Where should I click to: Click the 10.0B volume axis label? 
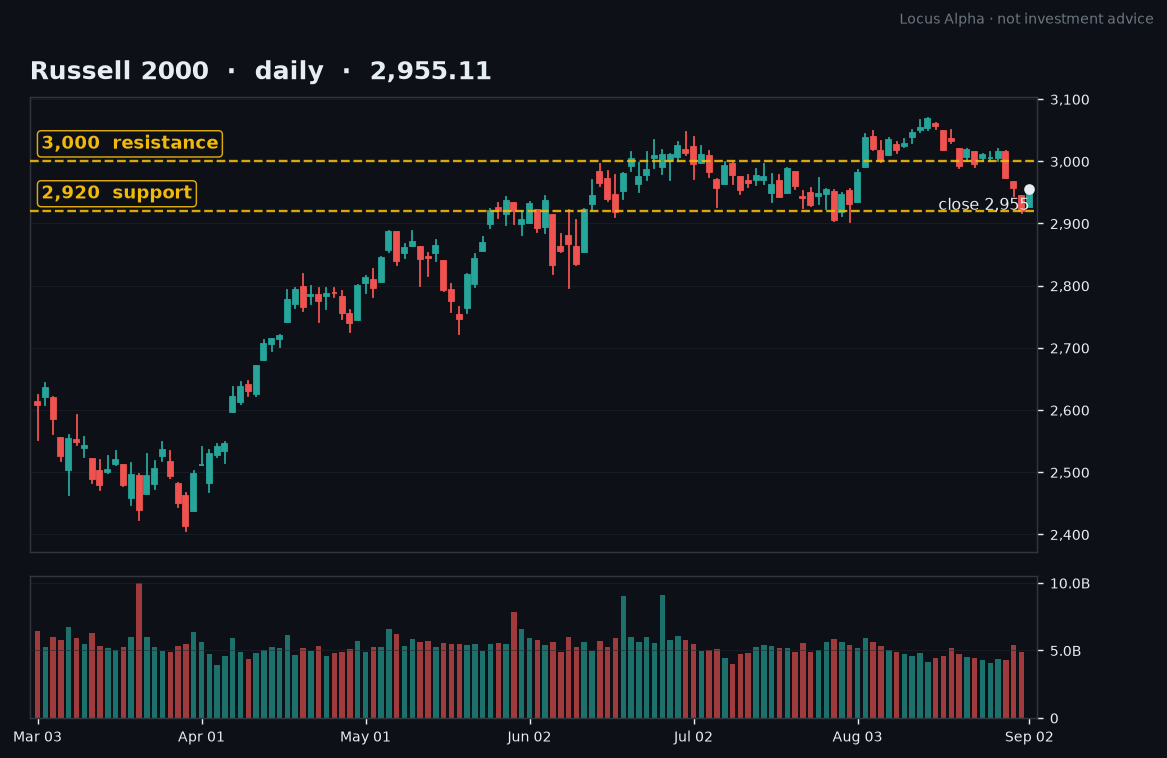click(1070, 584)
